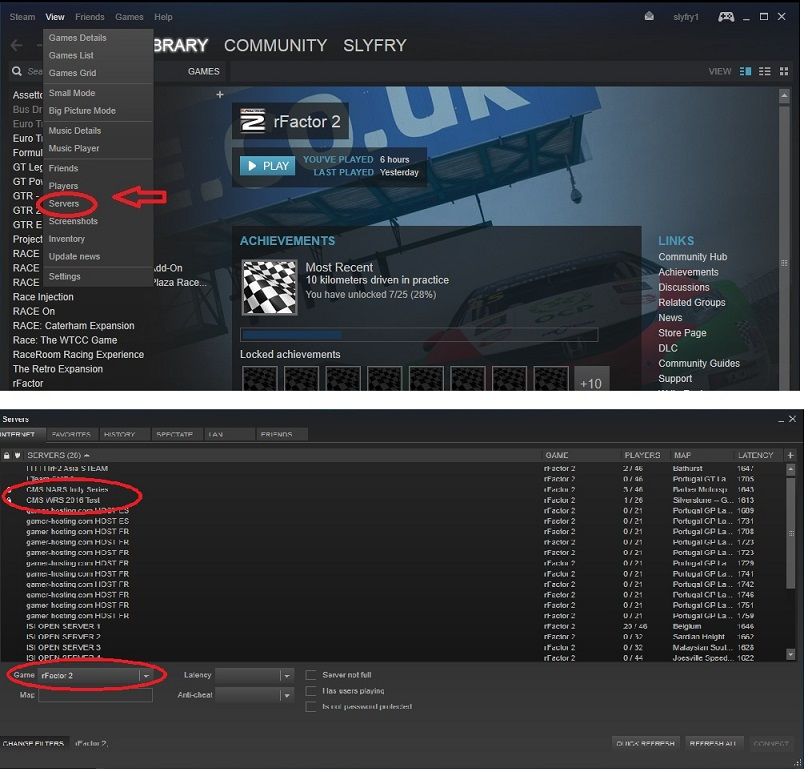808x772 pixels.
Task: Open the SLYFRY profile tab
Action: coord(375,45)
